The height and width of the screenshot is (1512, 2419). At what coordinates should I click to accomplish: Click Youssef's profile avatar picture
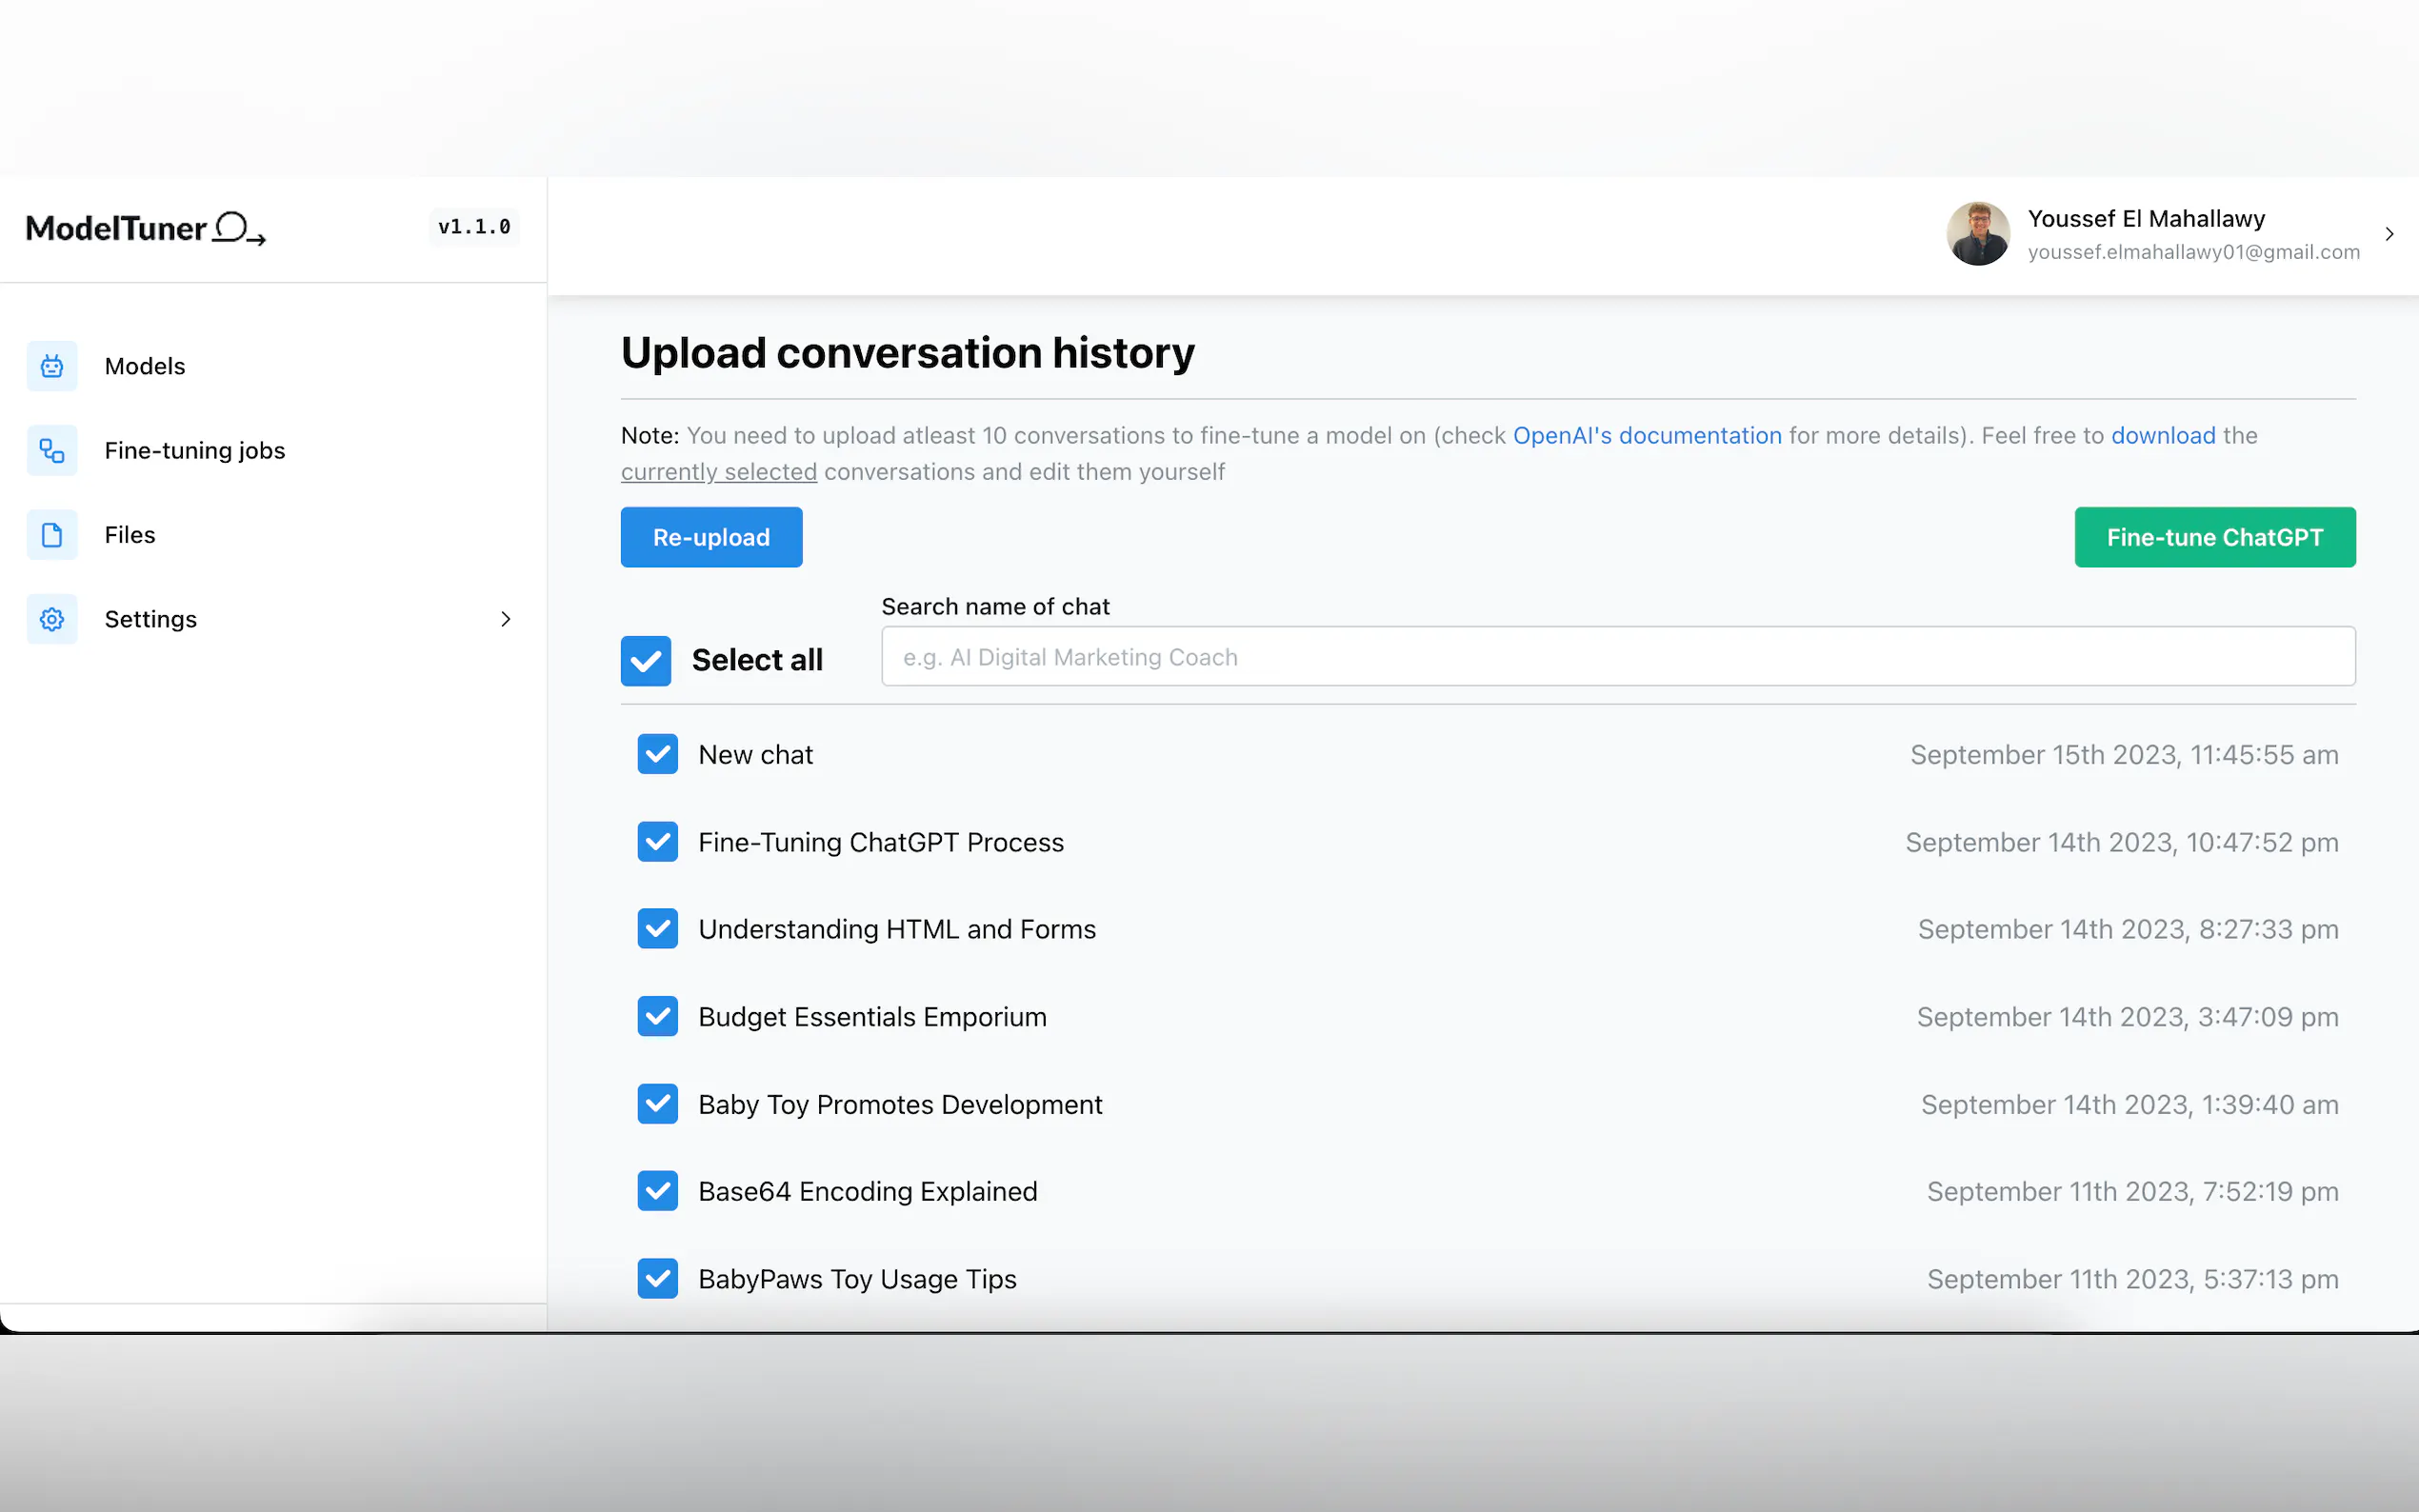click(x=1977, y=234)
